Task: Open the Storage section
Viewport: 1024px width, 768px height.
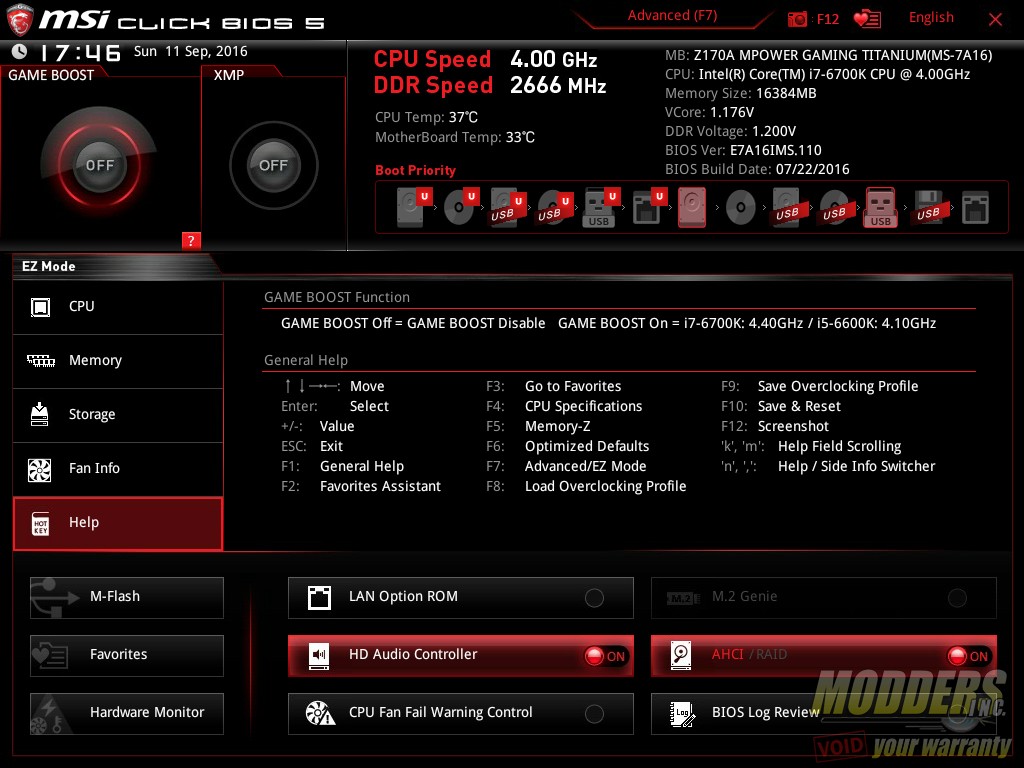Action: tap(118, 415)
